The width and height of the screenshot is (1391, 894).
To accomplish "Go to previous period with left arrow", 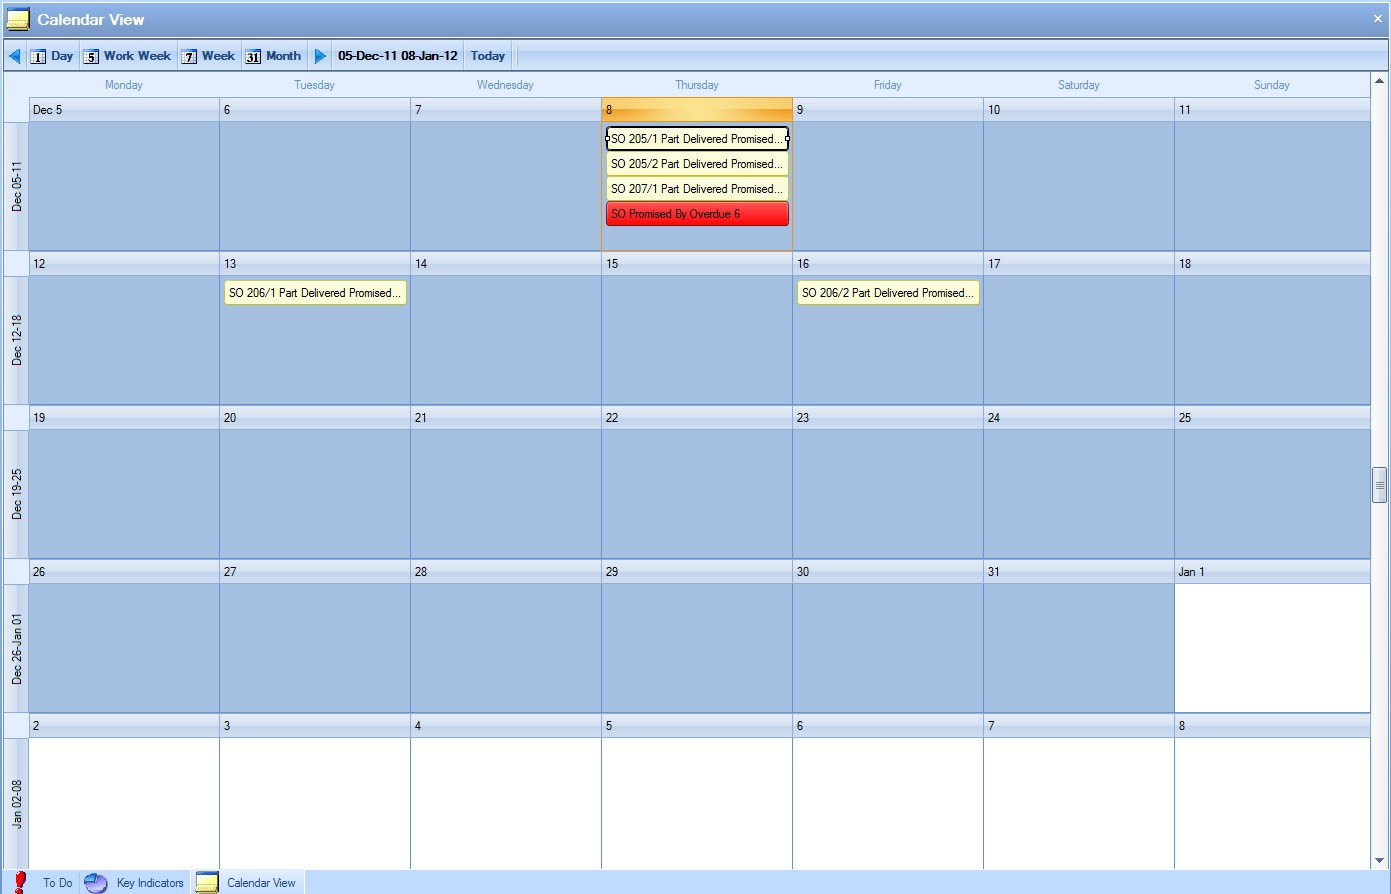I will [x=14, y=56].
